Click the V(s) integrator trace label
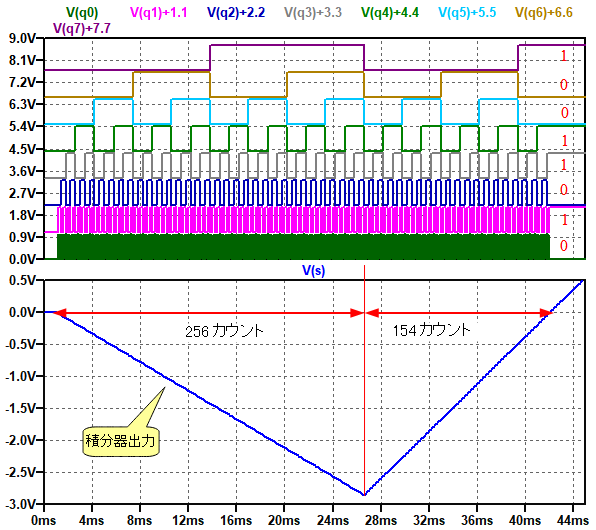 point(314,270)
